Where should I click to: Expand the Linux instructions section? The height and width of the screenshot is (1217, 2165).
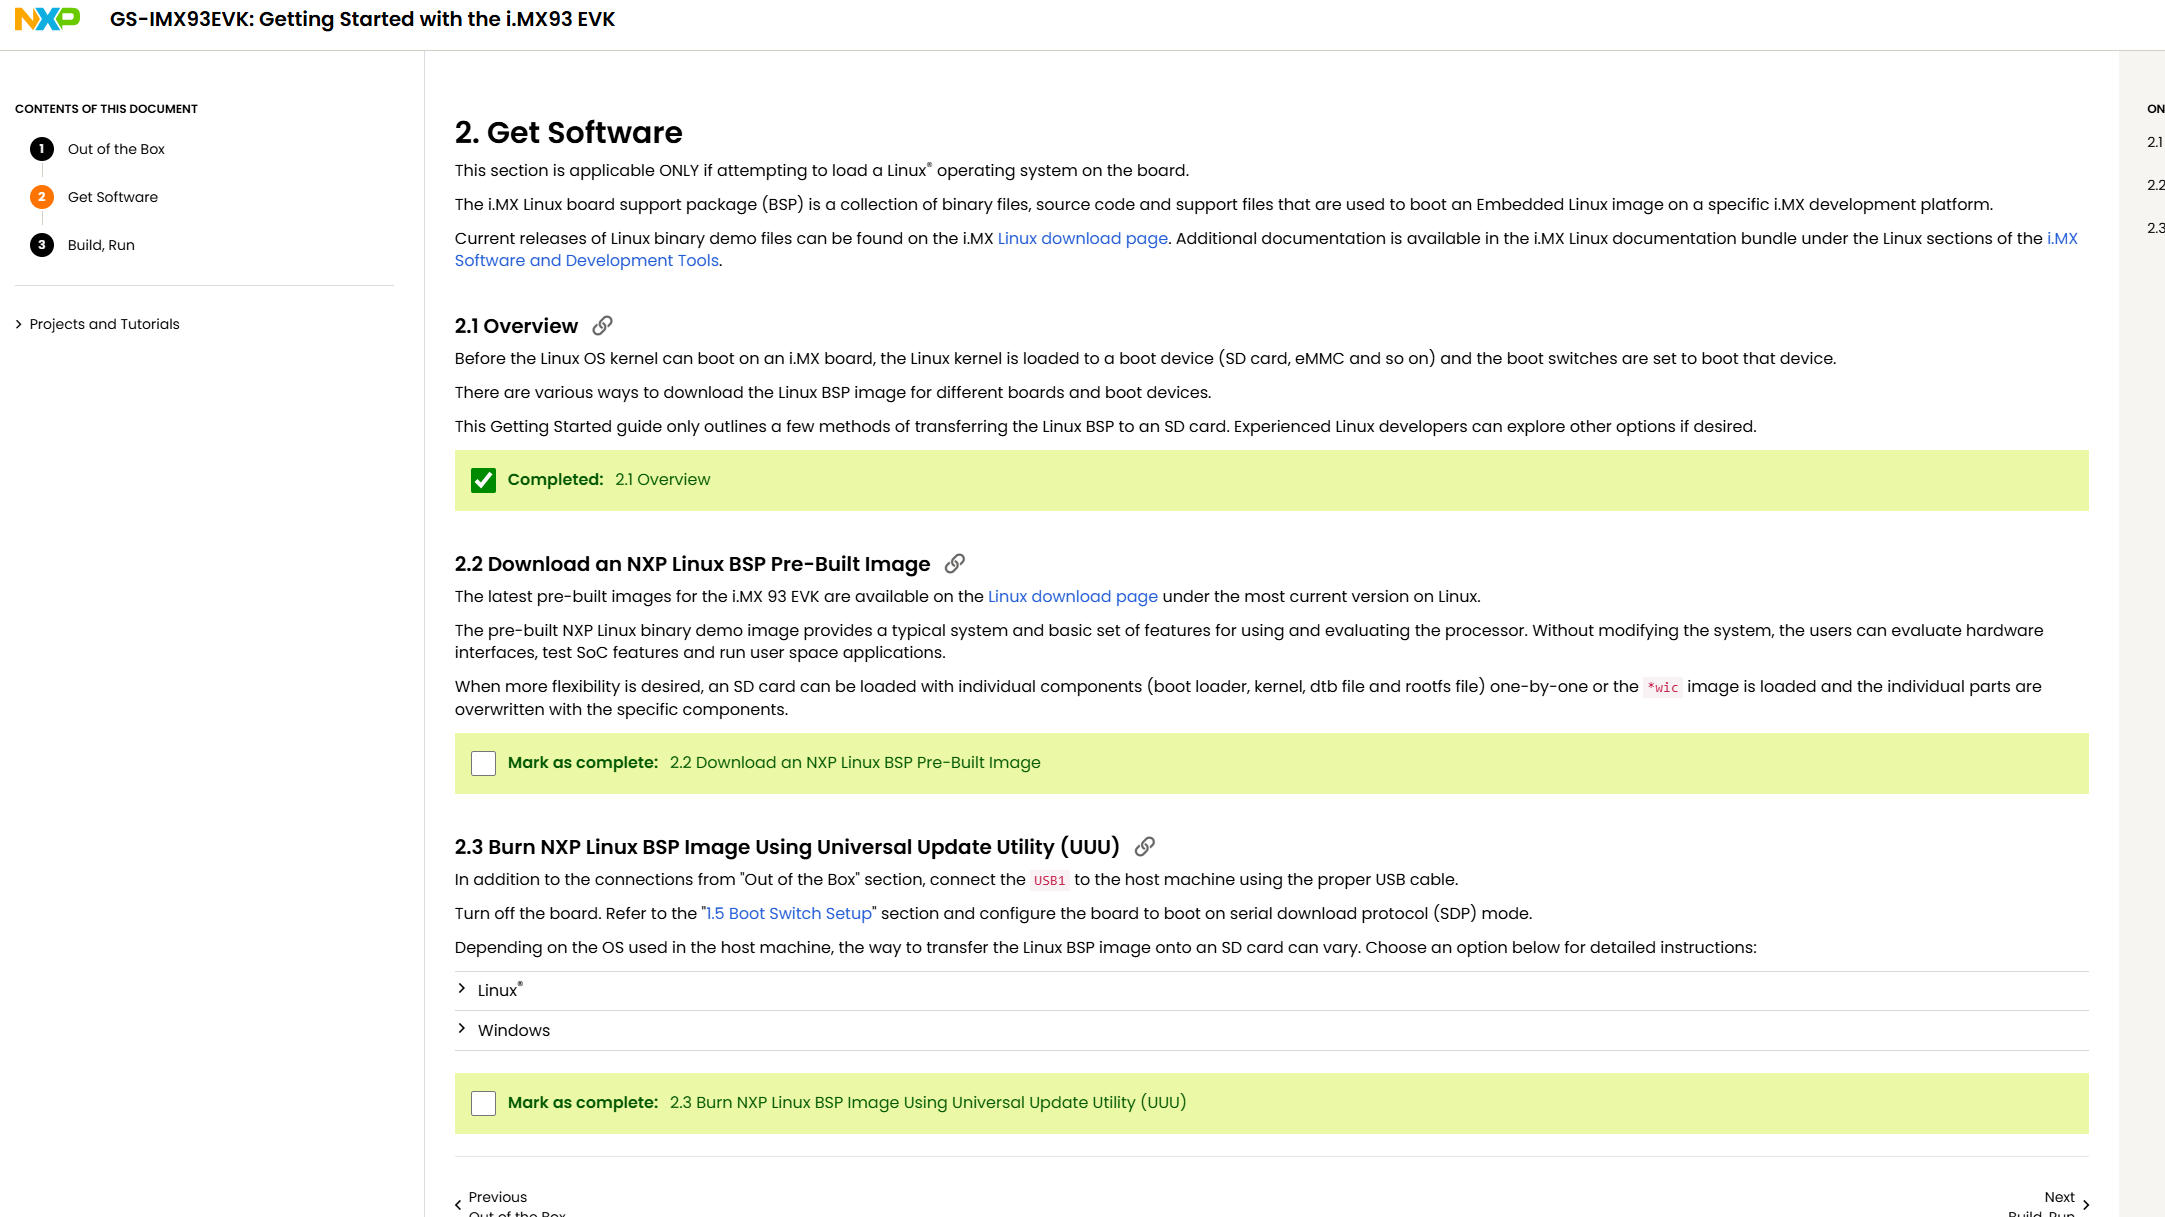tap(497, 990)
